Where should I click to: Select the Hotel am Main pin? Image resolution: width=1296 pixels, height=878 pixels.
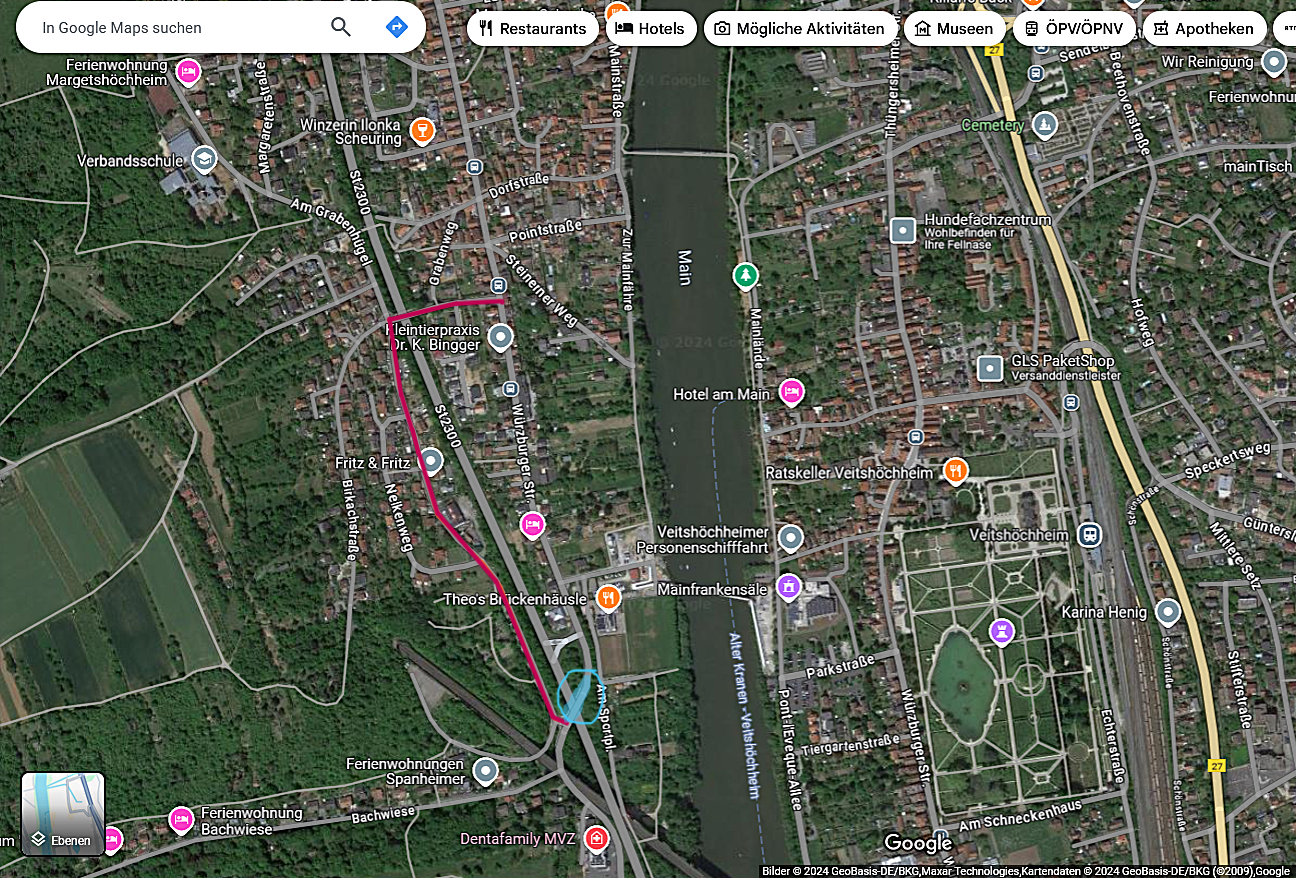point(791,392)
